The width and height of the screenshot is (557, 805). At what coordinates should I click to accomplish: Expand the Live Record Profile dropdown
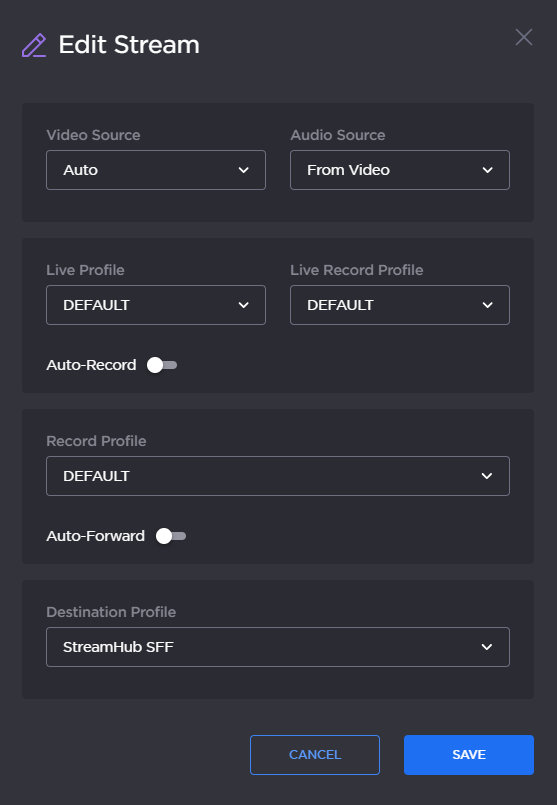coord(400,305)
